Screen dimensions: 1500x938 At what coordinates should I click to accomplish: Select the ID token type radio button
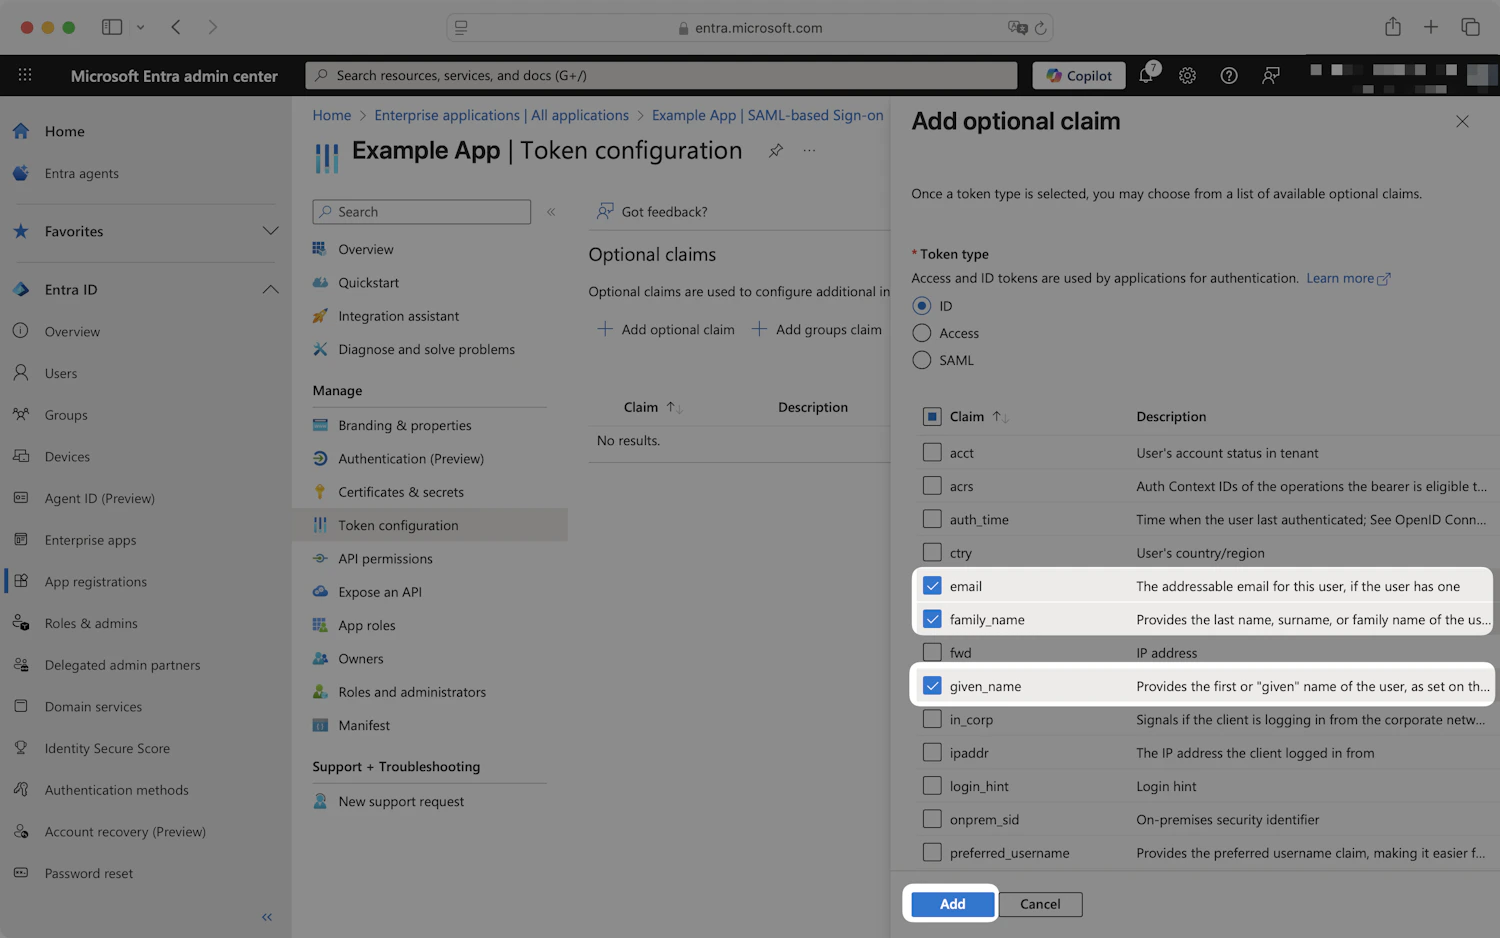point(922,306)
